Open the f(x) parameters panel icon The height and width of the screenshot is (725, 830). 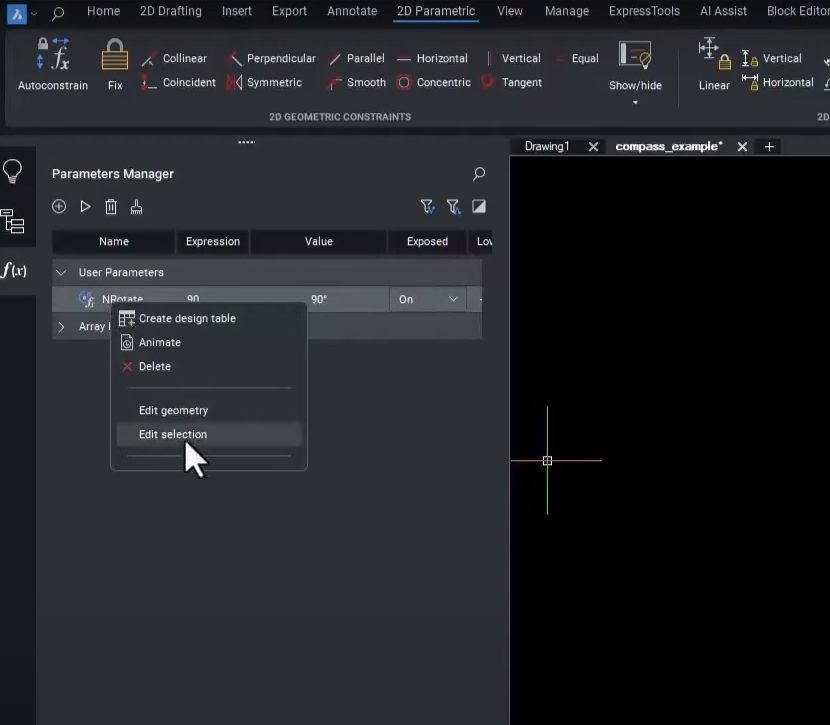16,268
